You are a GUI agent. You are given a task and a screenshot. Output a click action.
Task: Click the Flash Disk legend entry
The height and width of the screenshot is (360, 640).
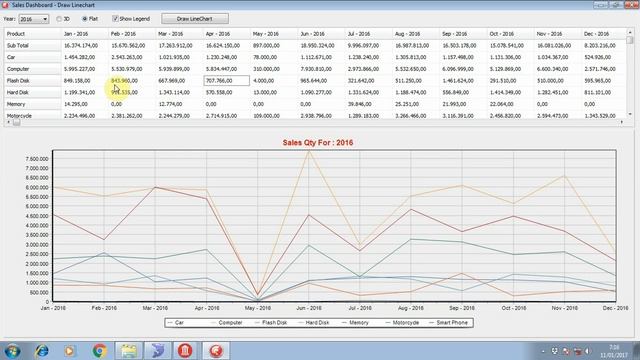[x=271, y=322]
